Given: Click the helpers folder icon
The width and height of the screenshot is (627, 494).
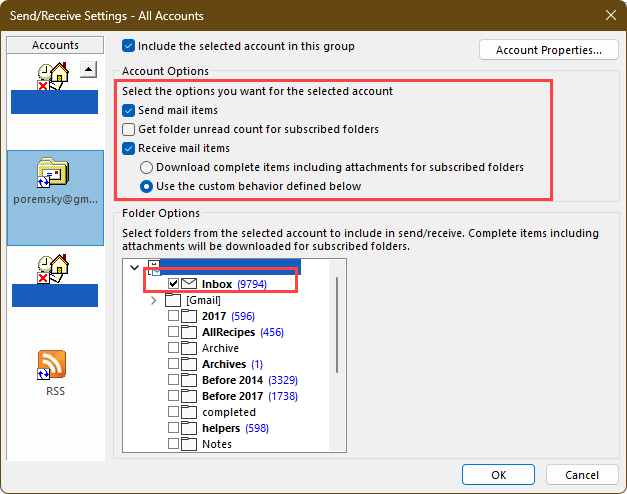Looking at the screenshot, I should [189, 428].
